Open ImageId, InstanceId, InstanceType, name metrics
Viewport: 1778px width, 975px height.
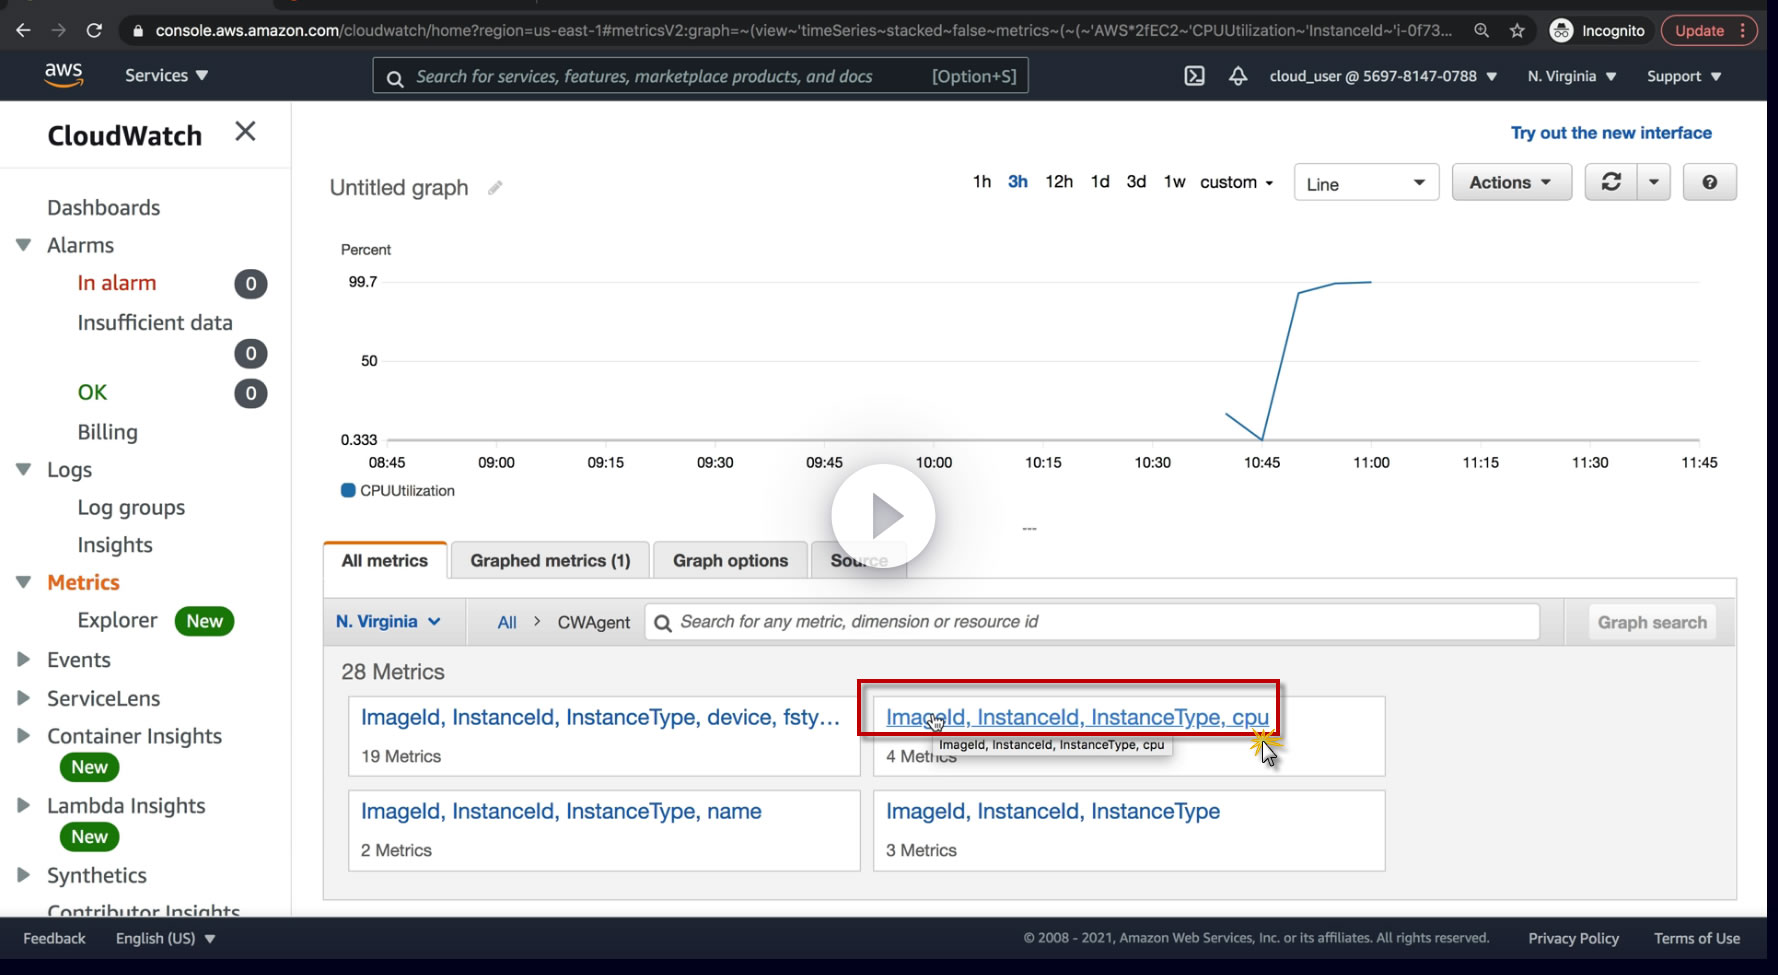tap(561, 811)
